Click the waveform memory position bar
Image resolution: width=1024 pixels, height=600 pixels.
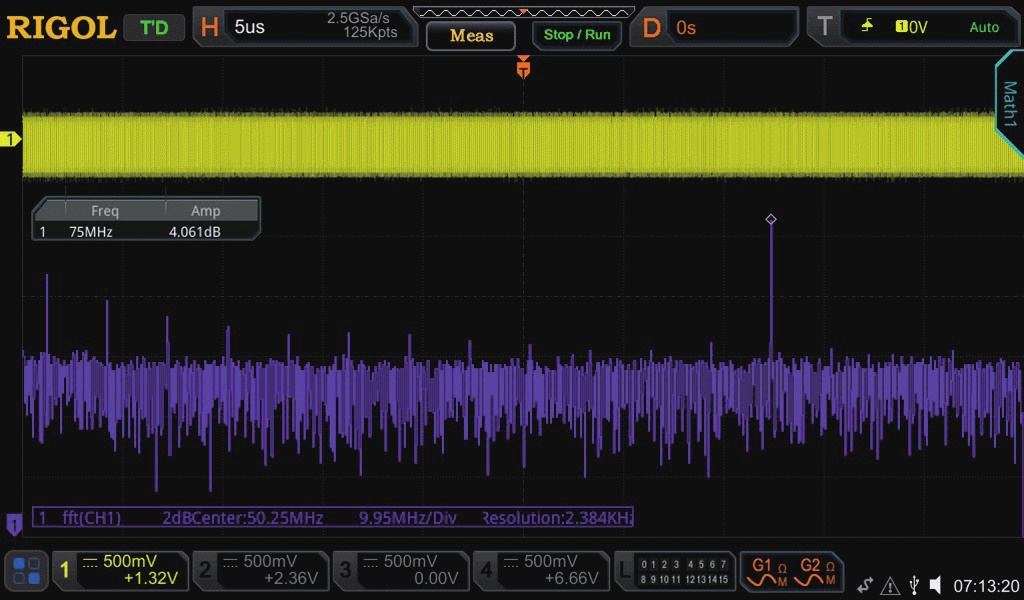(x=523, y=12)
